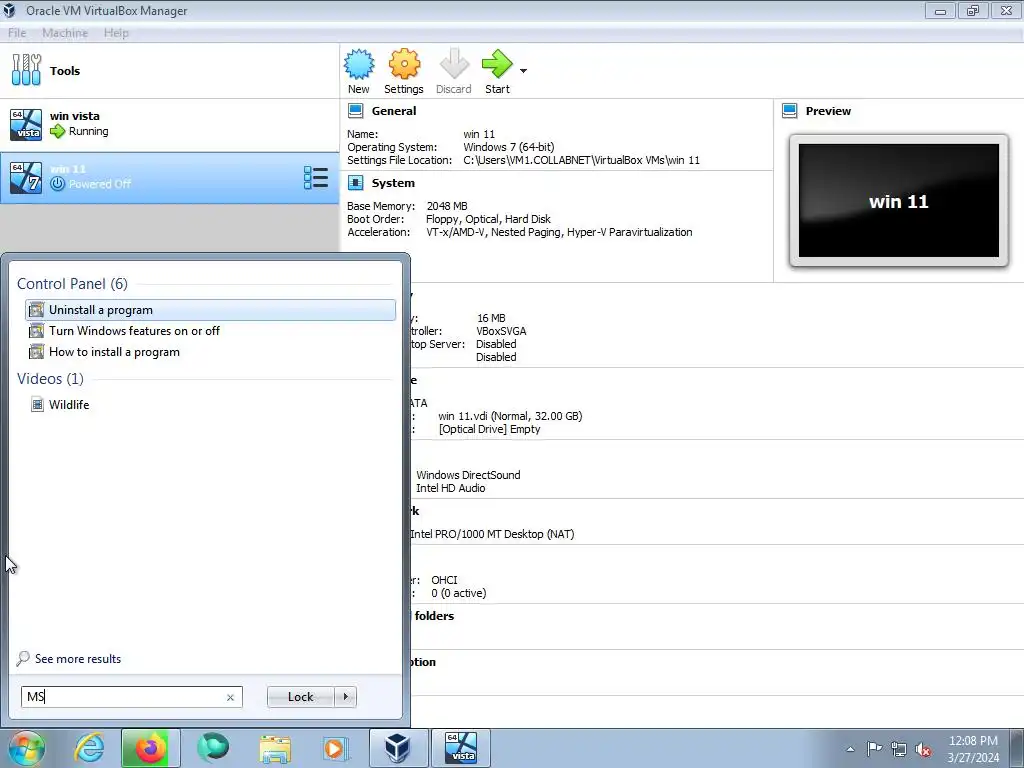The width and height of the screenshot is (1024, 768).
Task: Click the New virtual machine icon
Action: point(359,65)
